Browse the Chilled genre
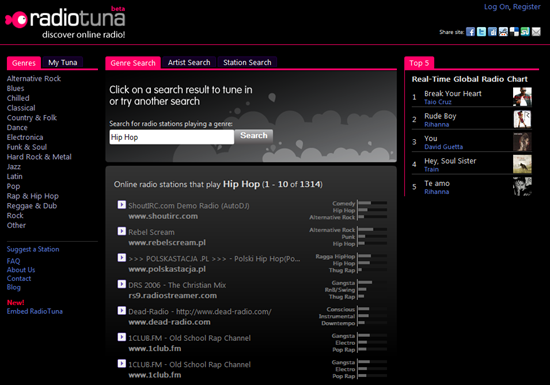Screen dimensions: 550x385 click(x=18, y=98)
